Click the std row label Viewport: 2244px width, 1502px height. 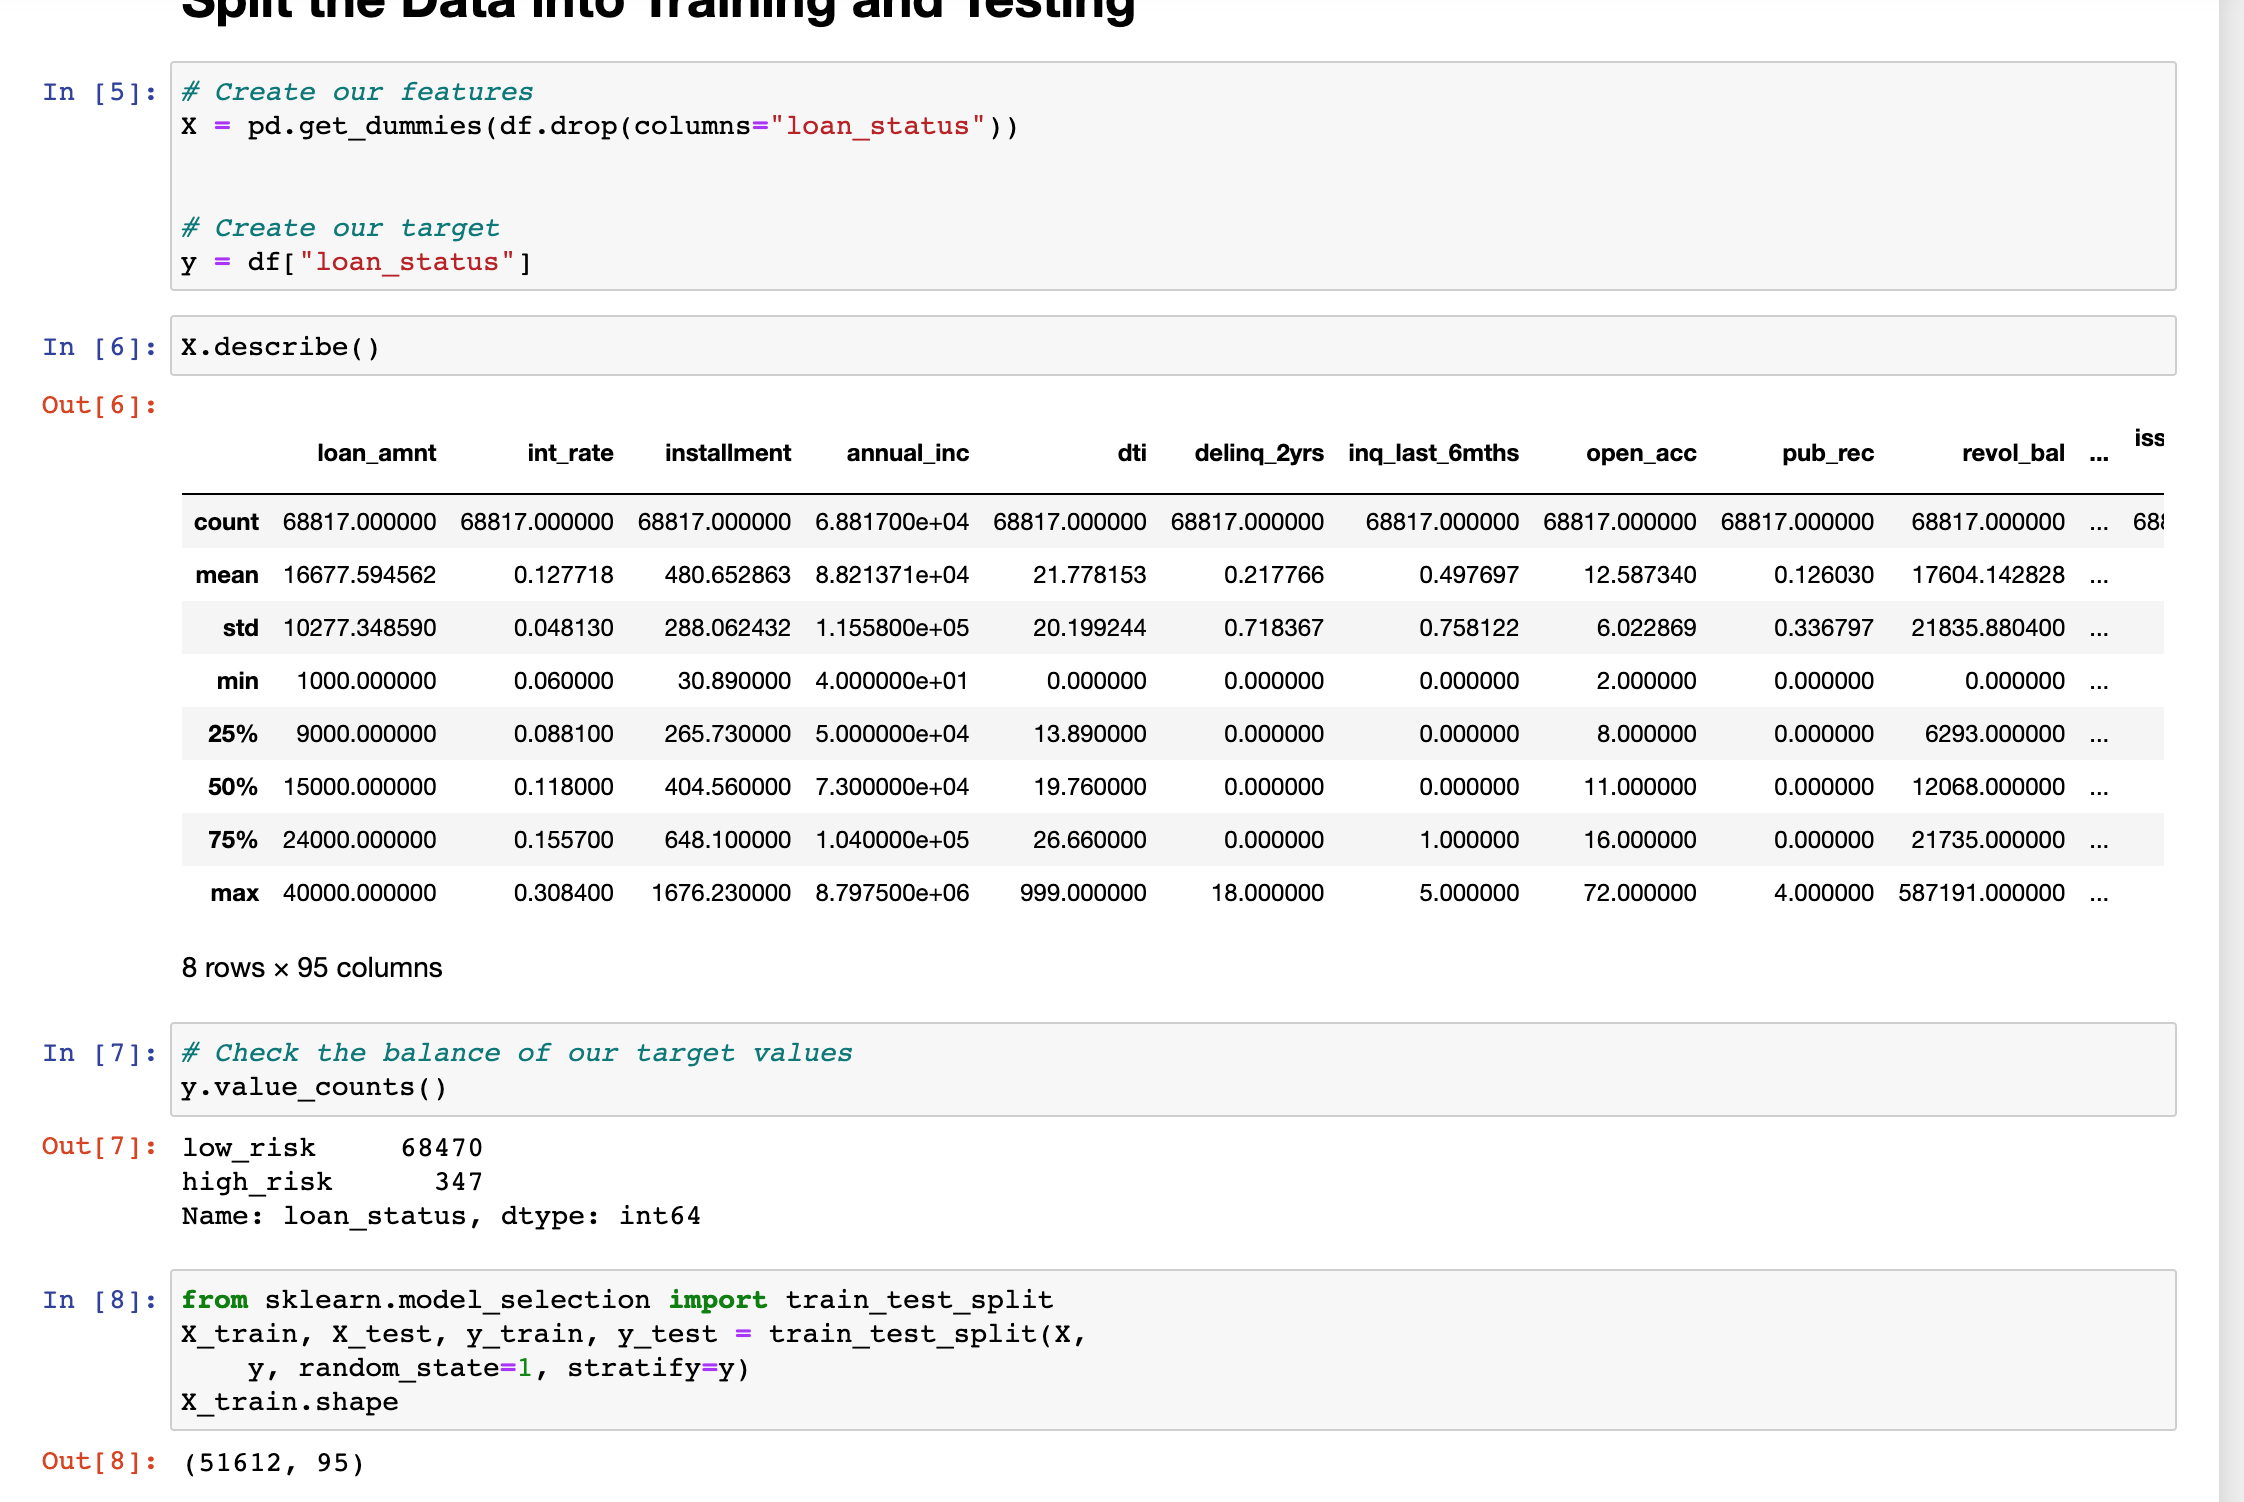(x=240, y=628)
